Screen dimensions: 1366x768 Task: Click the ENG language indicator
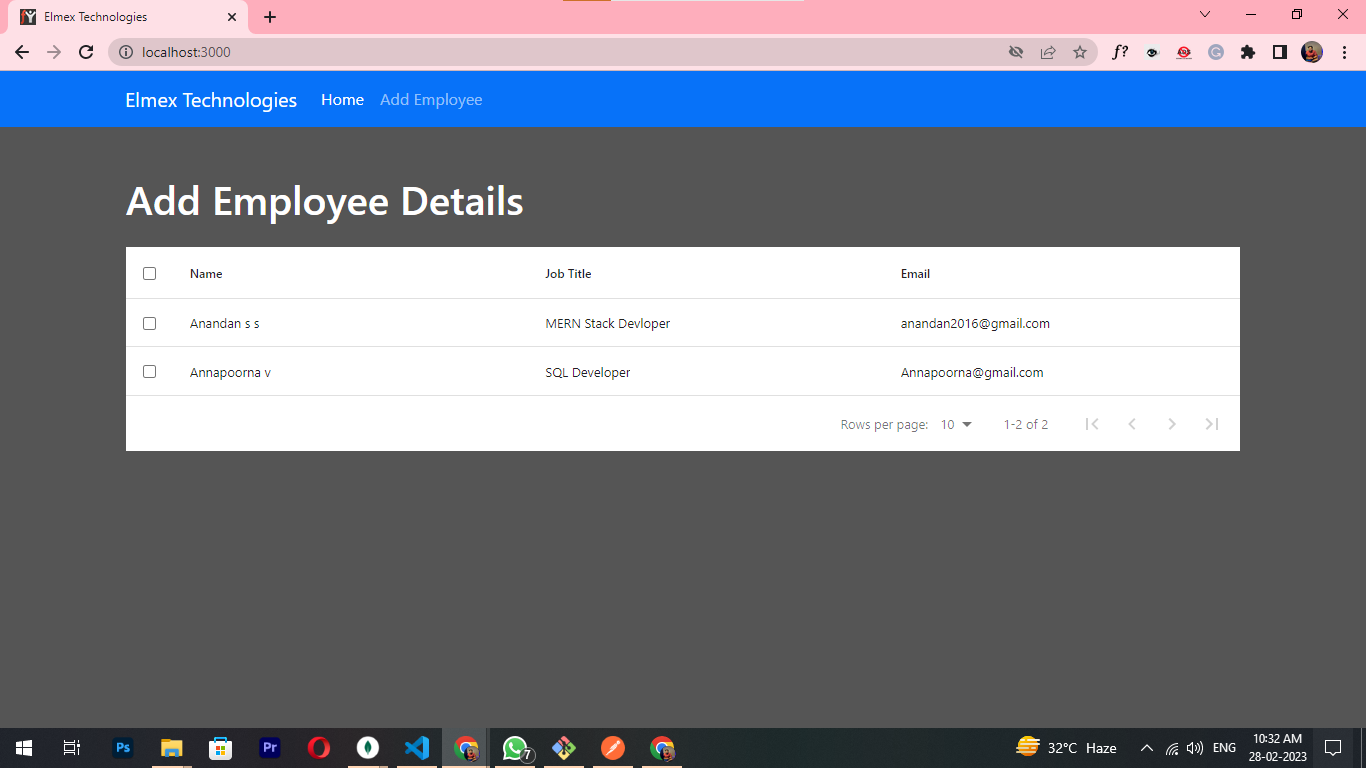(1224, 748)
